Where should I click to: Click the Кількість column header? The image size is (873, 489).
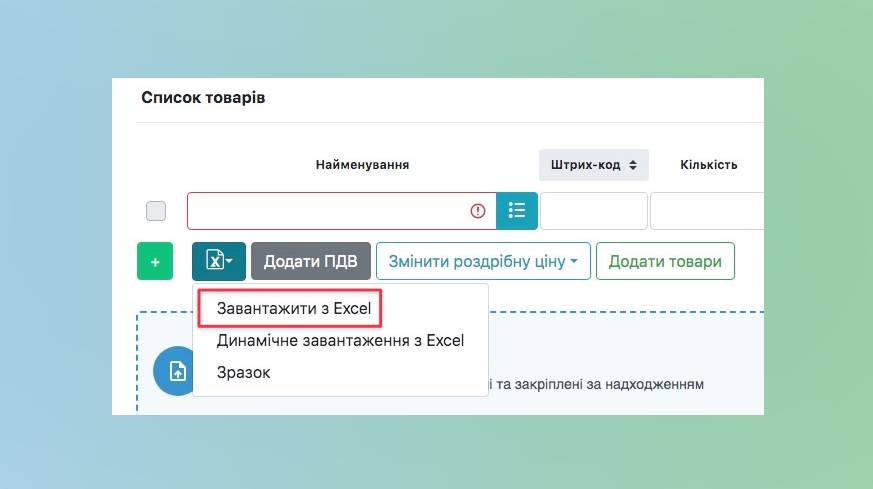pyautogui.click(x=708, y=164)
